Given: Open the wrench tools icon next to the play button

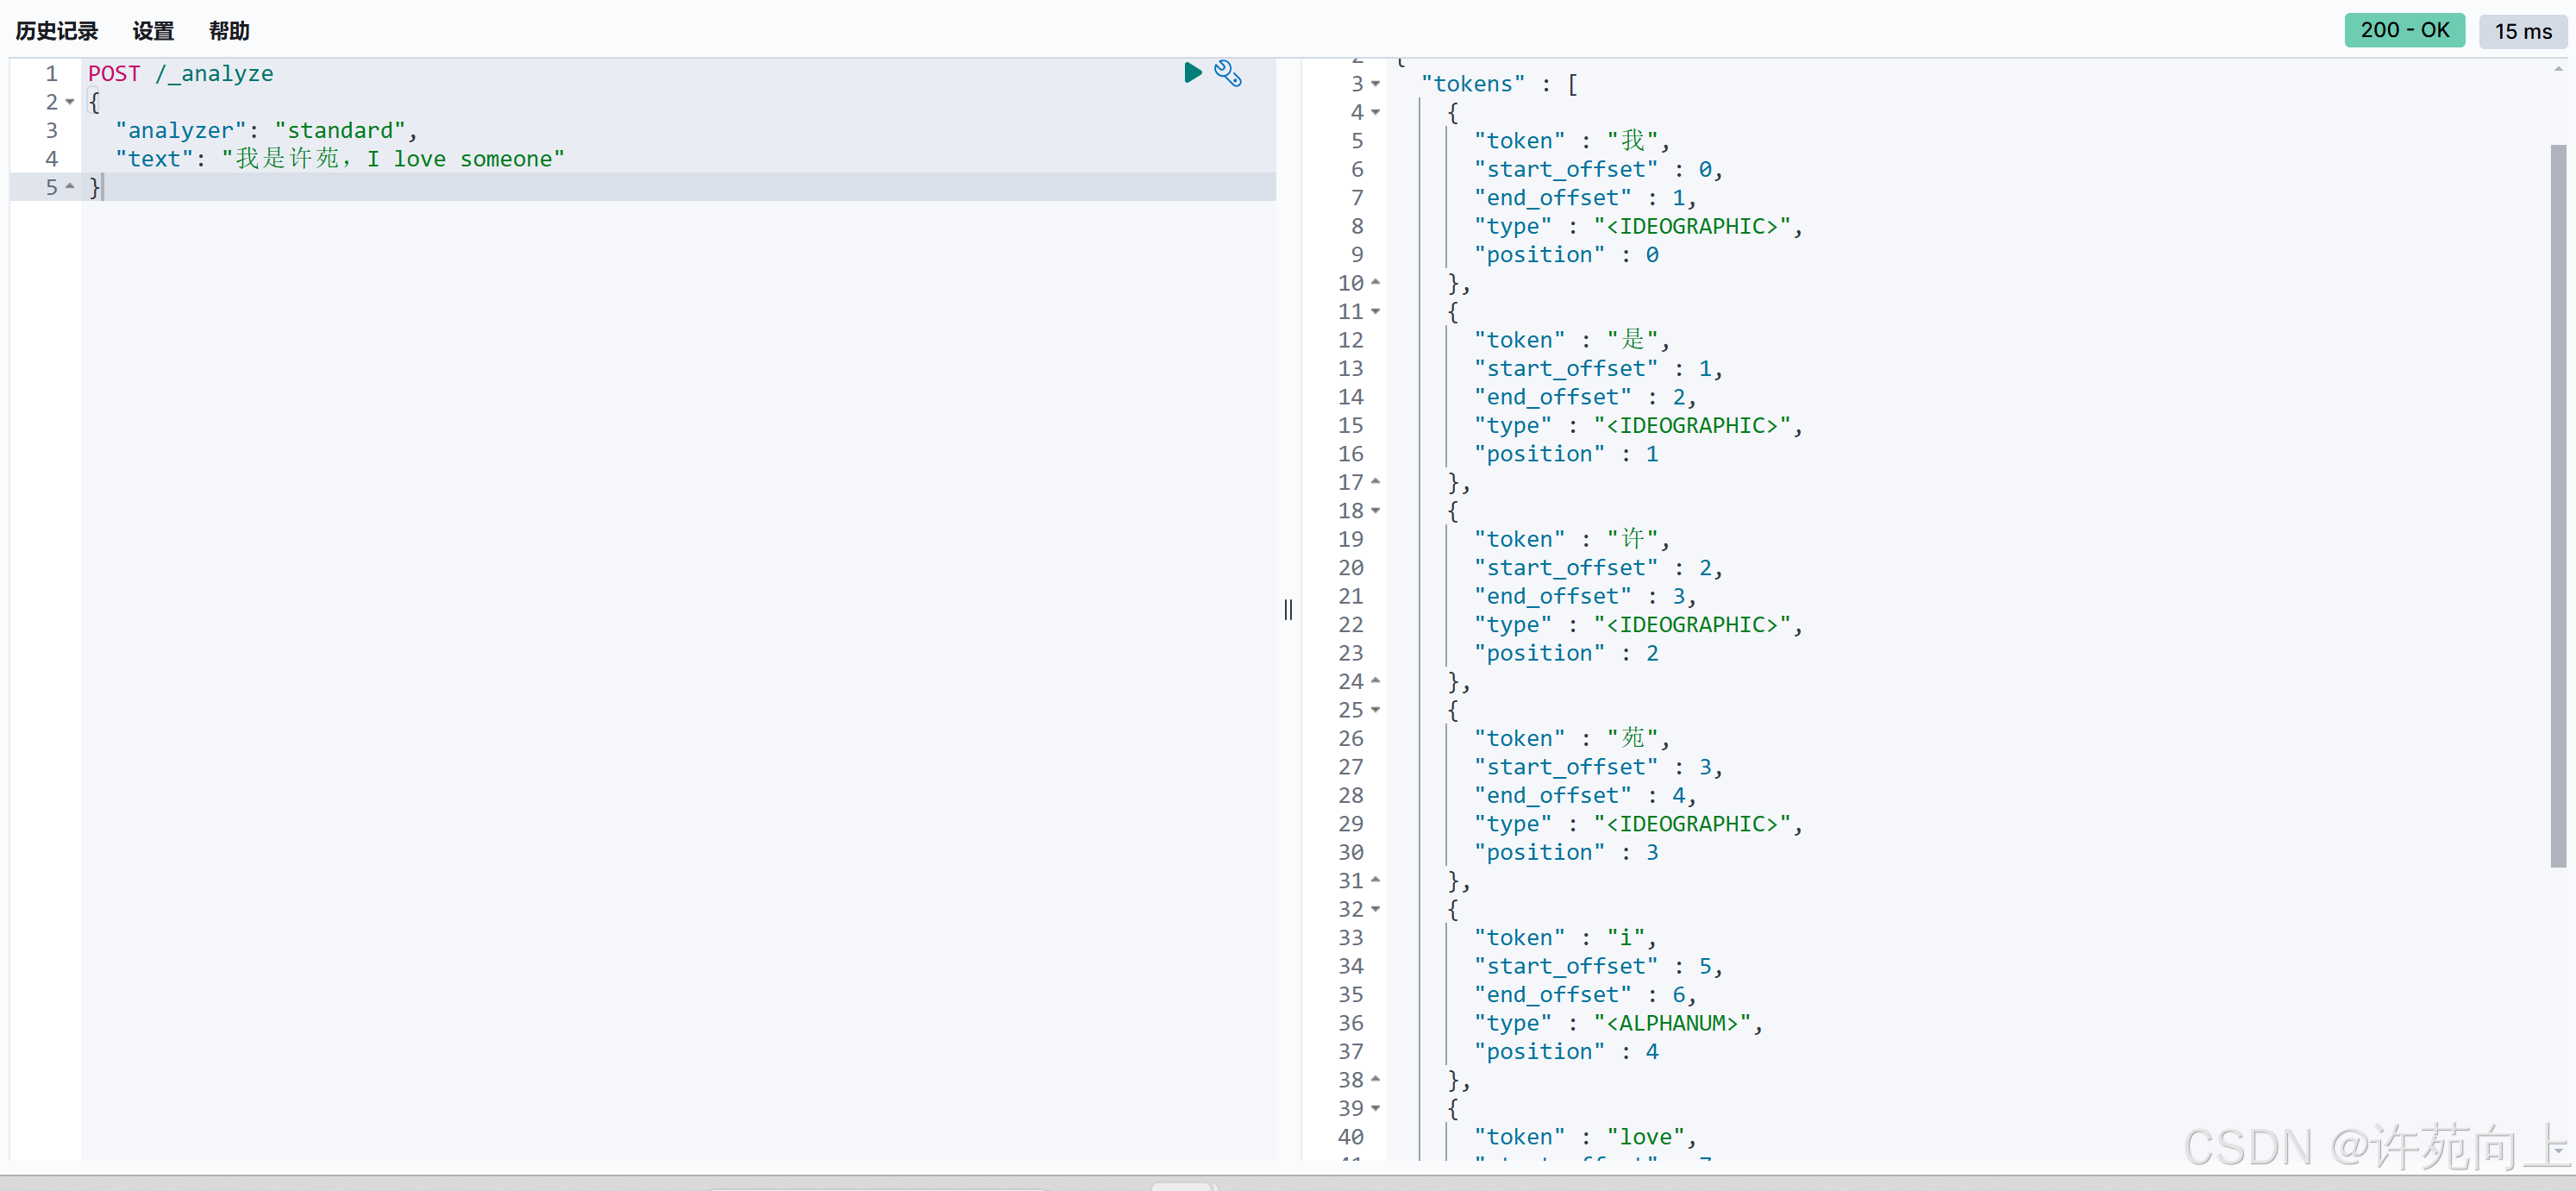Looking at the screenshot, I should (x=1228, y=73).
